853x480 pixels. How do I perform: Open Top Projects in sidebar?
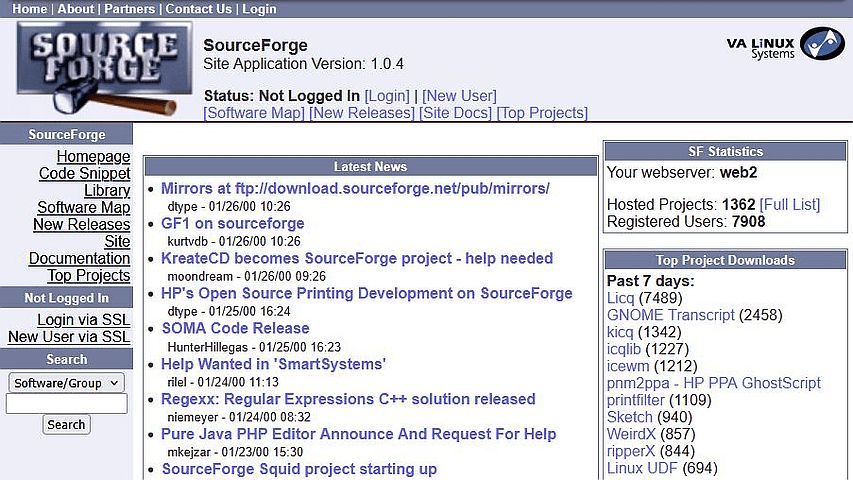point(89,275)
